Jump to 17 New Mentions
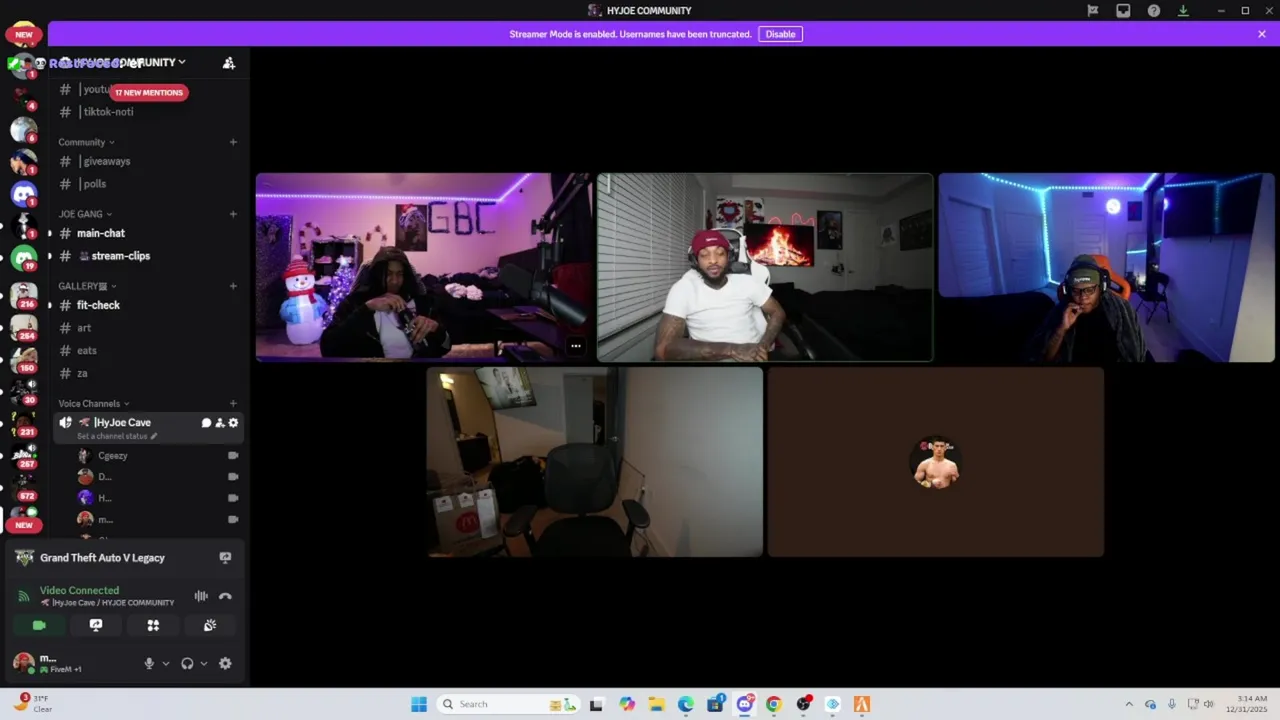The height and width of the screenshot is (720, 1280). (149, 92)
